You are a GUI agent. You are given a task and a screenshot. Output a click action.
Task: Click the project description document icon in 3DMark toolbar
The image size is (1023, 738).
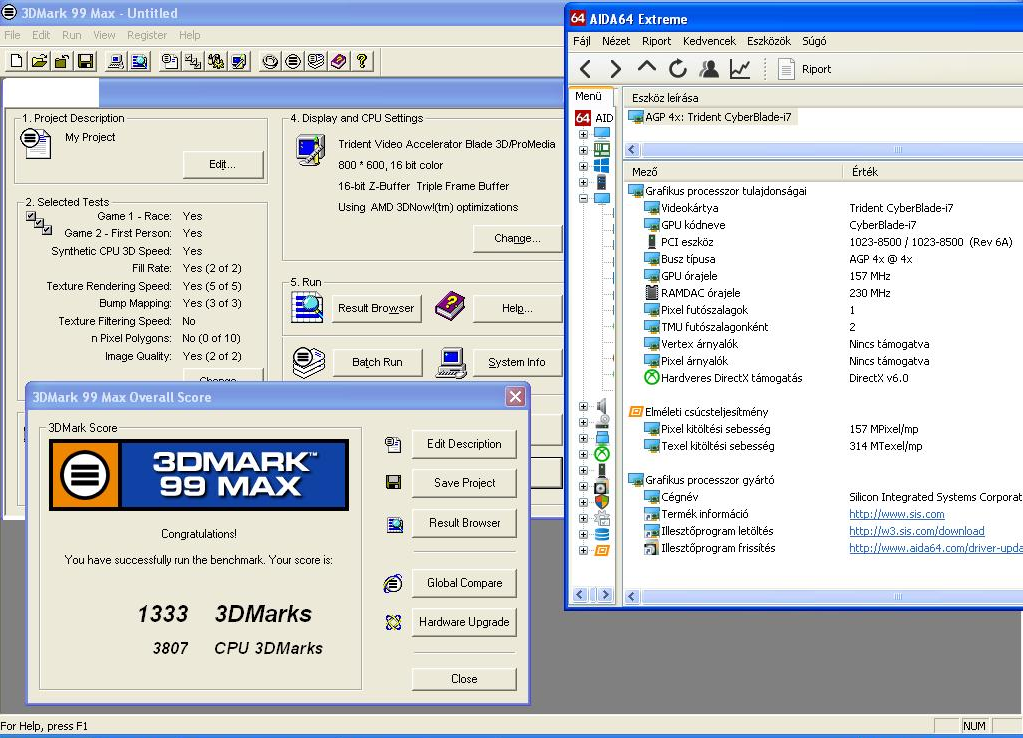click(170, 61)
